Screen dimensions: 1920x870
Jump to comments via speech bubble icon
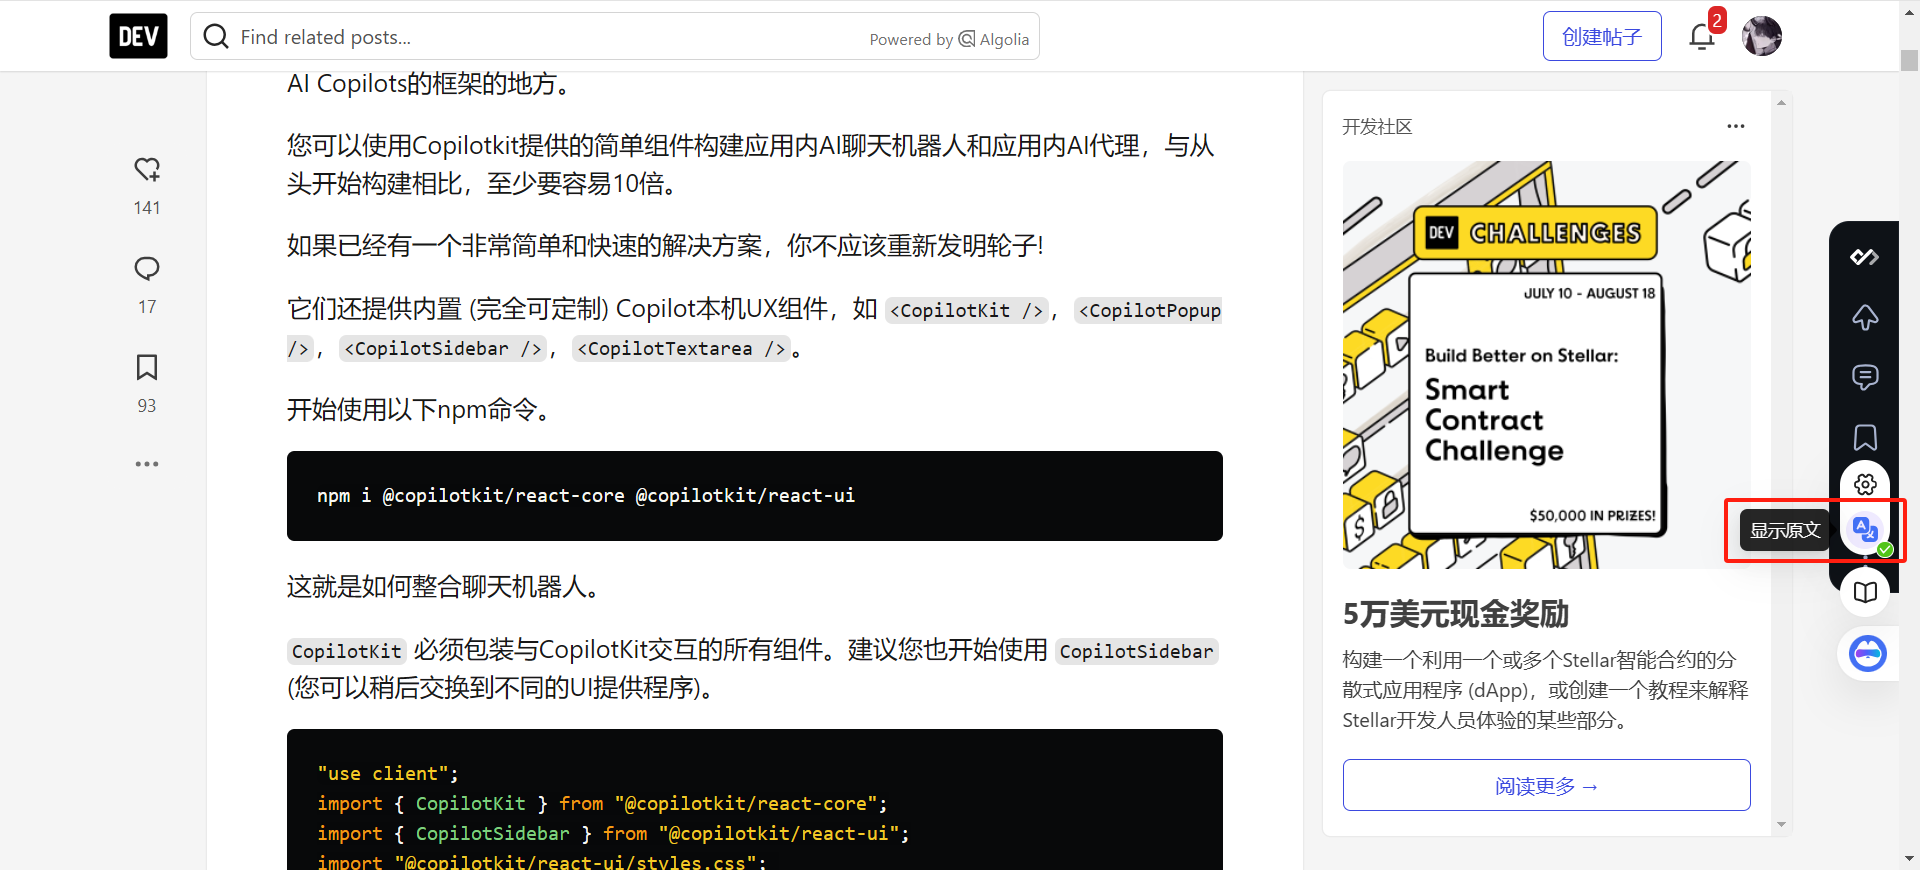pyautogui.click(x=147, y=268)
